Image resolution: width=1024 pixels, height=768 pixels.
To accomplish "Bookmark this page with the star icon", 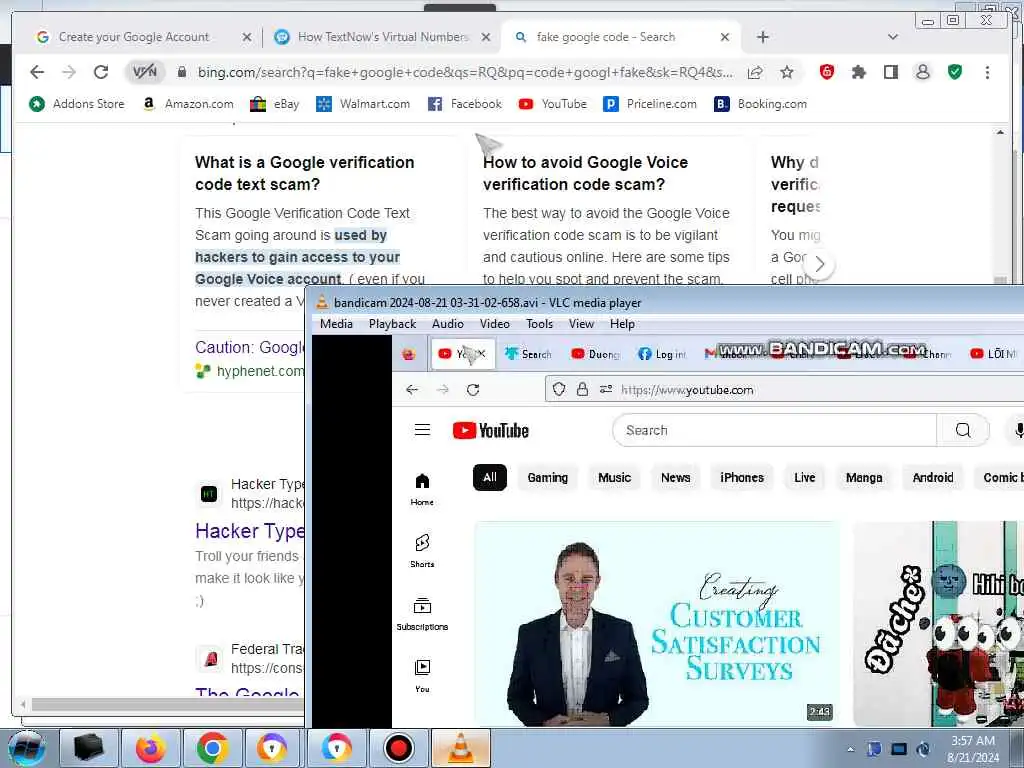I will coord(787,72).
